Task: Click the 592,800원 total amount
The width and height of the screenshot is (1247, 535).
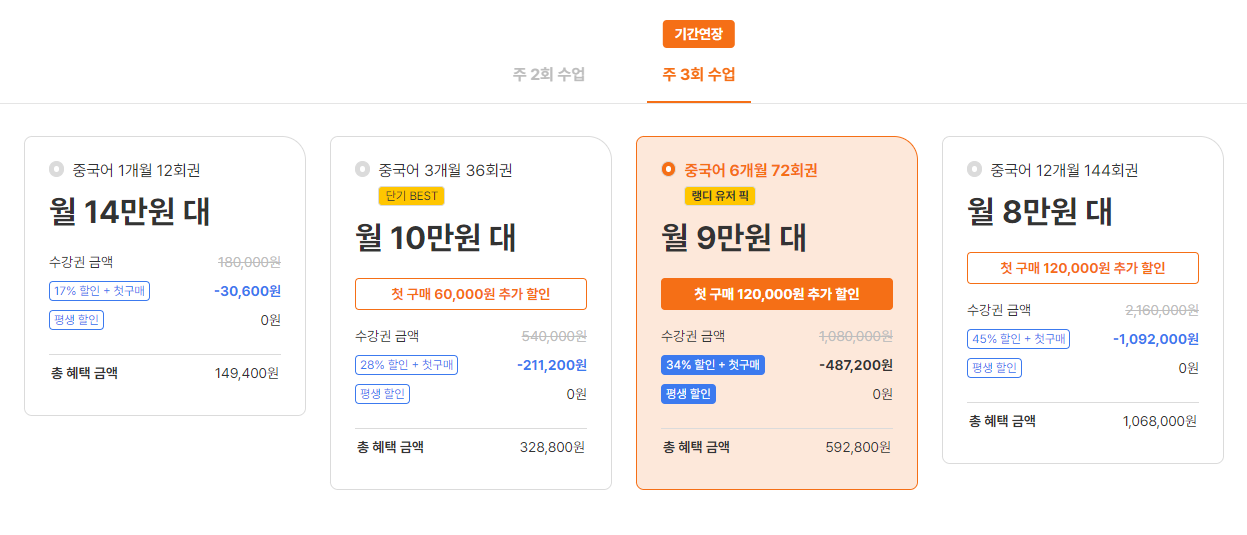Action: click(858, 447)
